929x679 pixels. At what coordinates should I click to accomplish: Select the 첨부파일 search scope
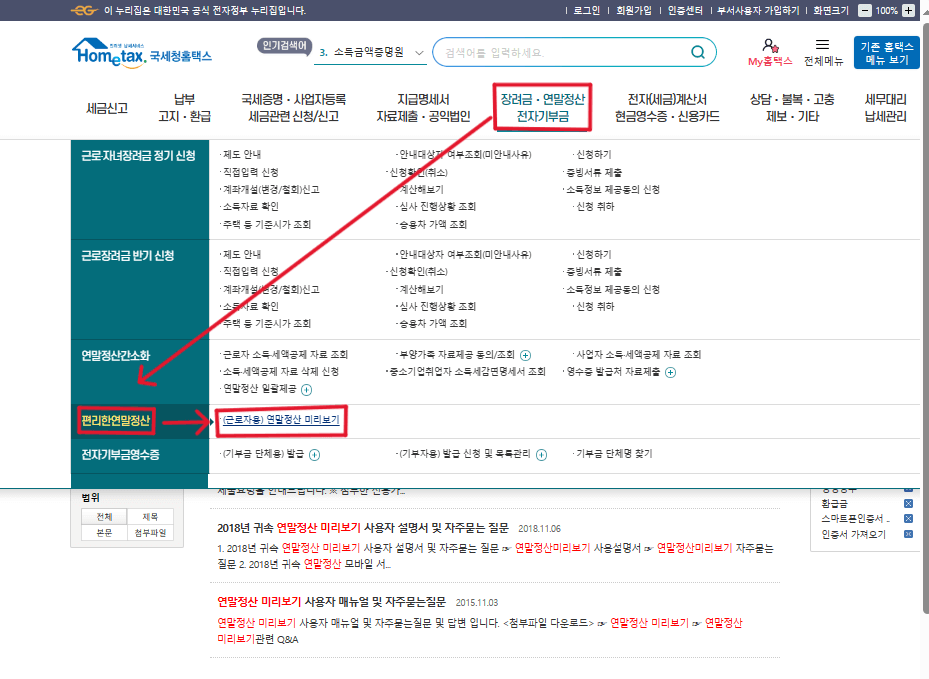[151, 533]
